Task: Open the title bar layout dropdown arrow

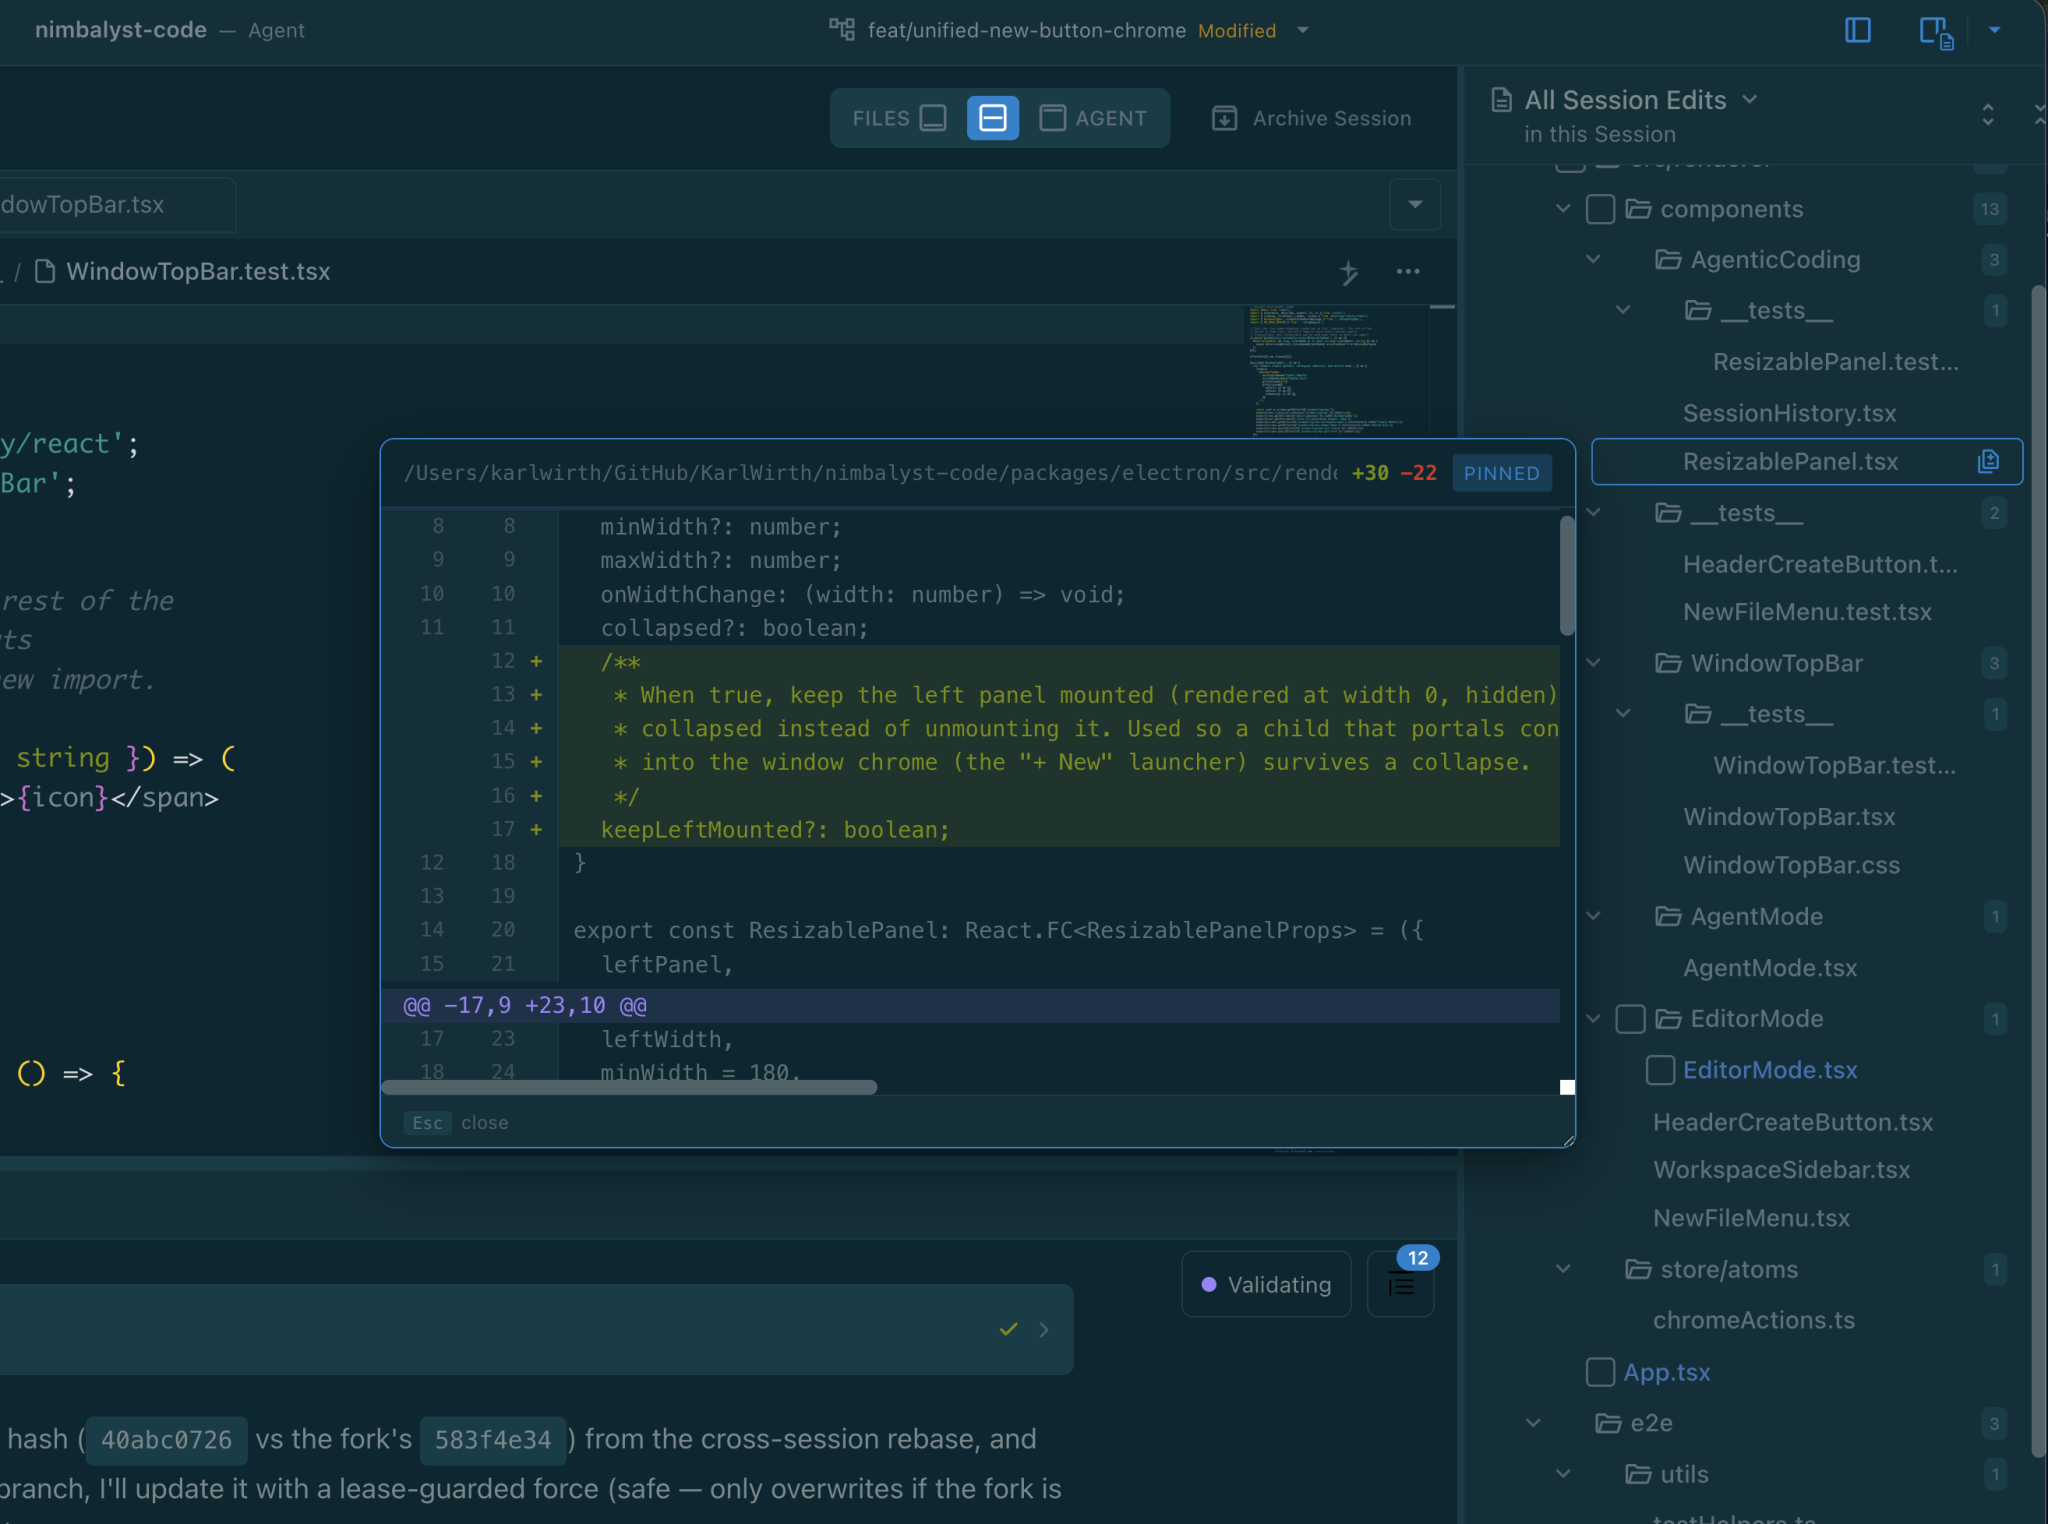Action: pos(1994,30)
